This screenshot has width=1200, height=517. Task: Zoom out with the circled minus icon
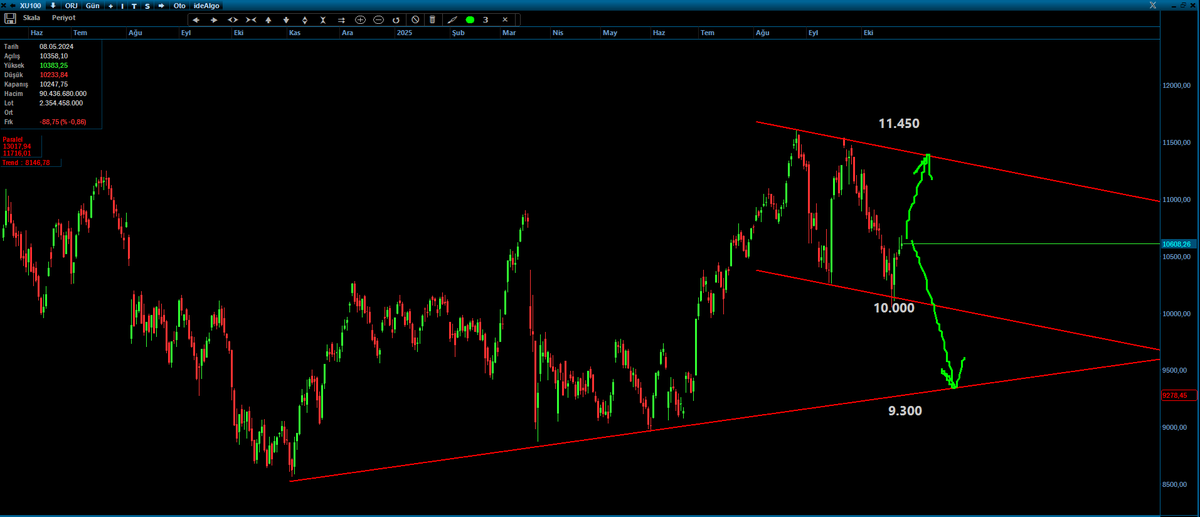click(x=378, y=20)
